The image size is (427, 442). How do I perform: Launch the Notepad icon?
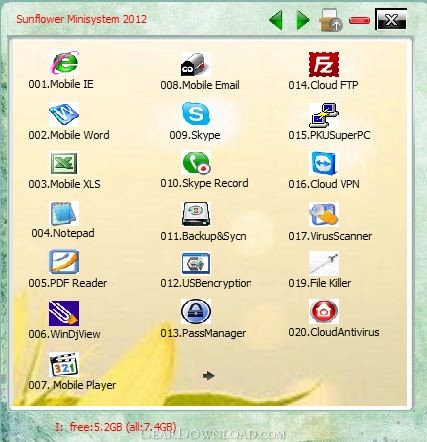64,213
